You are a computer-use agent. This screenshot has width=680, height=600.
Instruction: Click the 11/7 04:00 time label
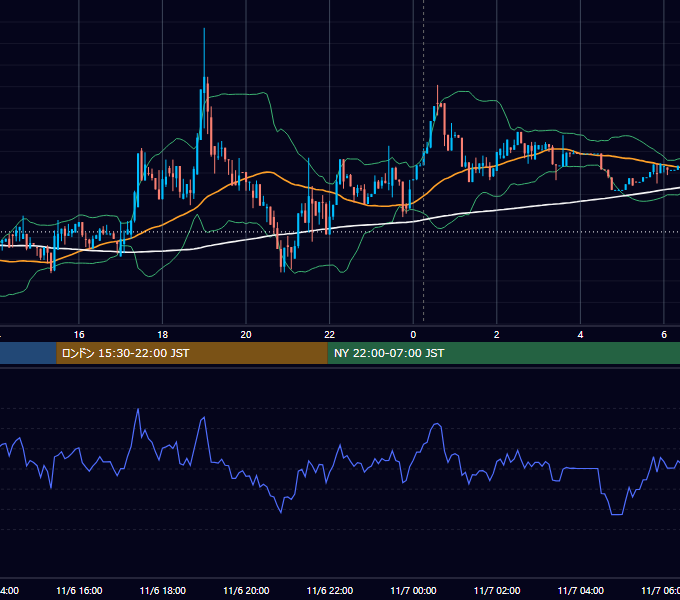(581, 591)
